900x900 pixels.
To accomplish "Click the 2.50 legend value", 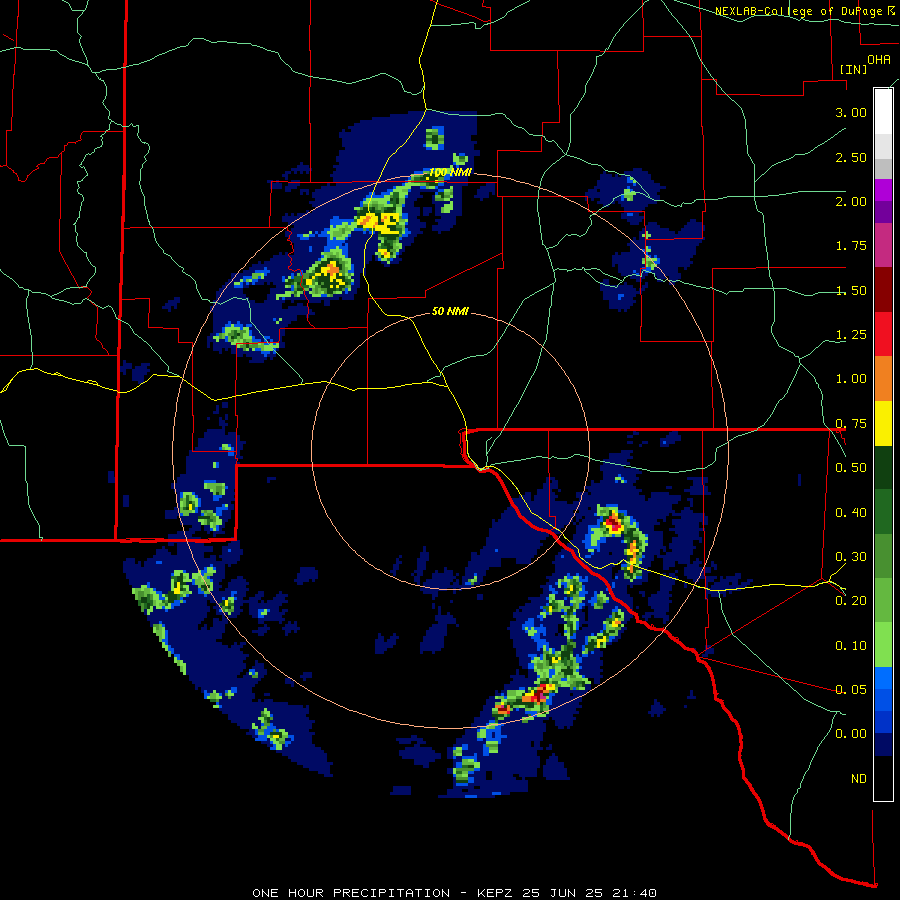I will 851,157.
